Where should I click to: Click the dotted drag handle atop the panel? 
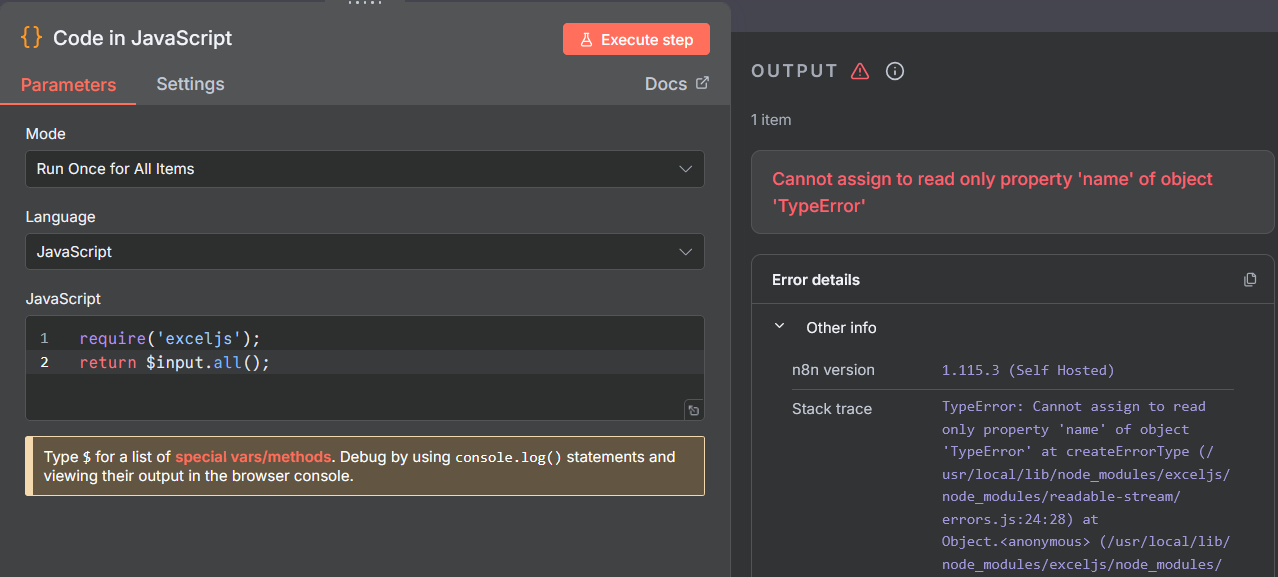[x=365, y=4]
